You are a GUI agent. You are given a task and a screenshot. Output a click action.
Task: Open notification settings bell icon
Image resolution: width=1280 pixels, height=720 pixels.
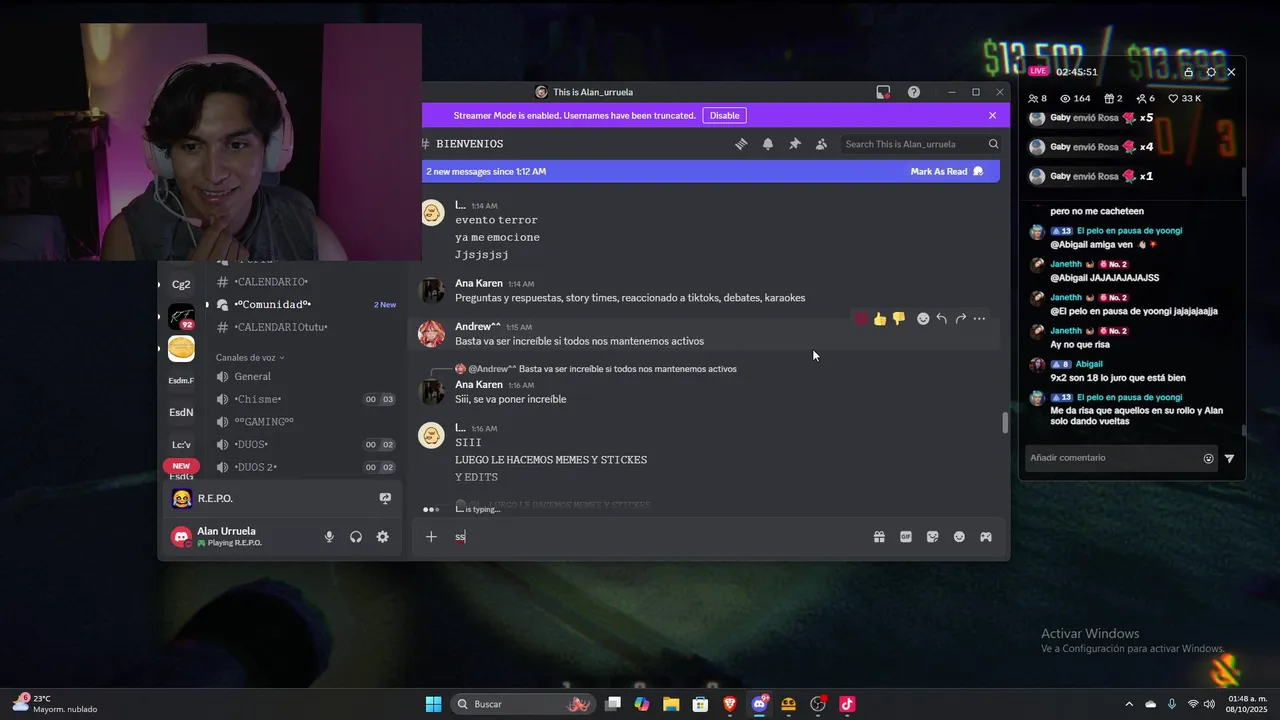pyautogui.click(x=768, y=144)
